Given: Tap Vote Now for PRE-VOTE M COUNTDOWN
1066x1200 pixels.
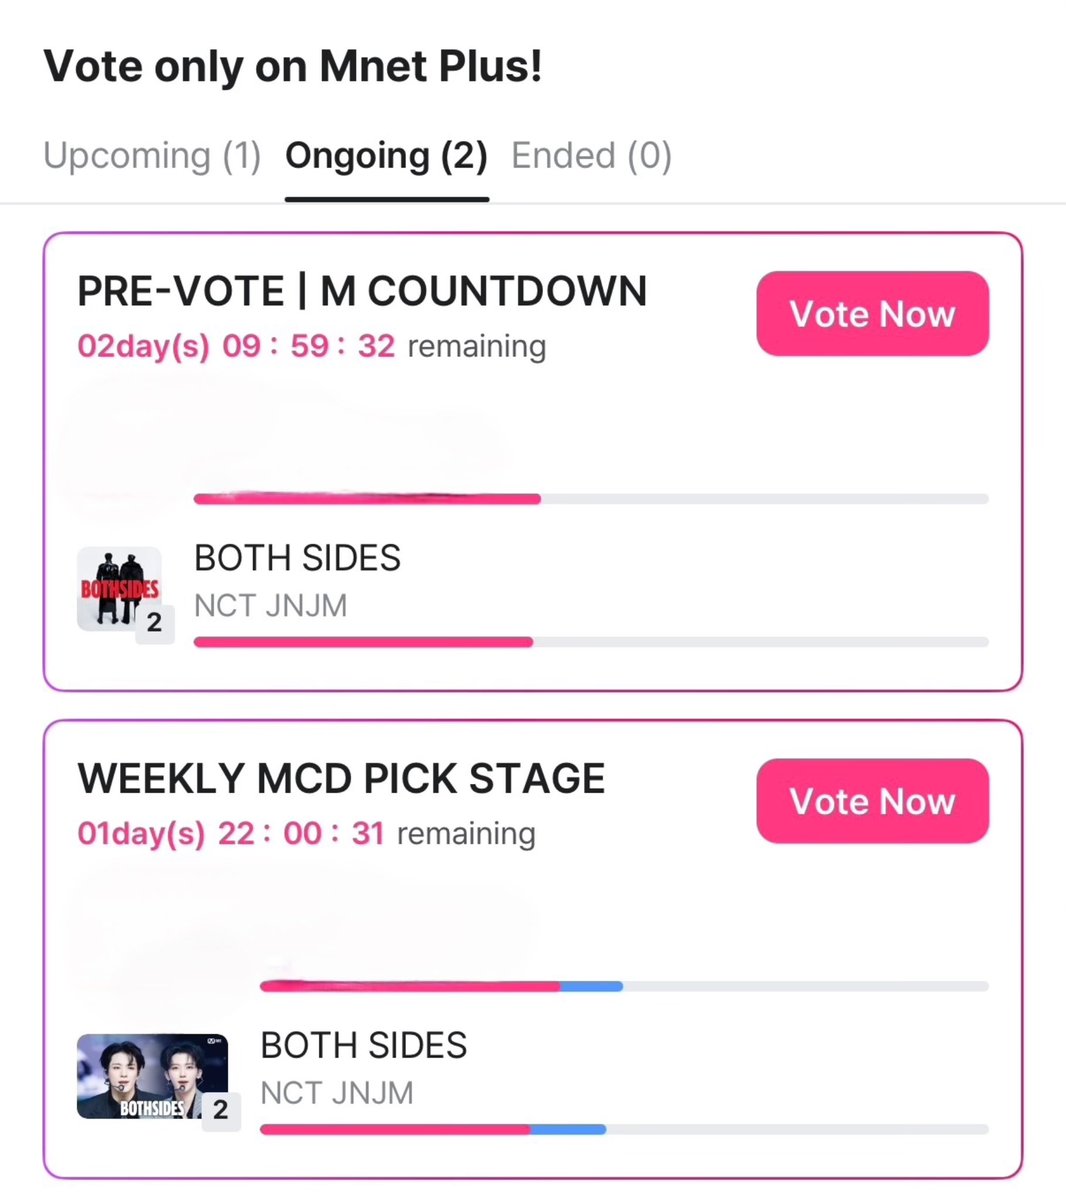Looking at the screenshot, I should coord(872,313).
